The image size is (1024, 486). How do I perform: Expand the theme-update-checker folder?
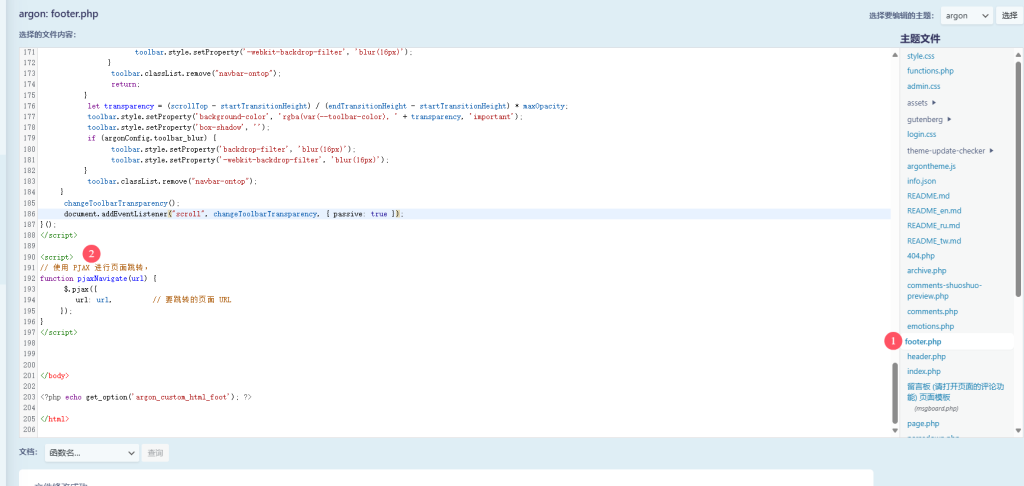tap(950, 150)
